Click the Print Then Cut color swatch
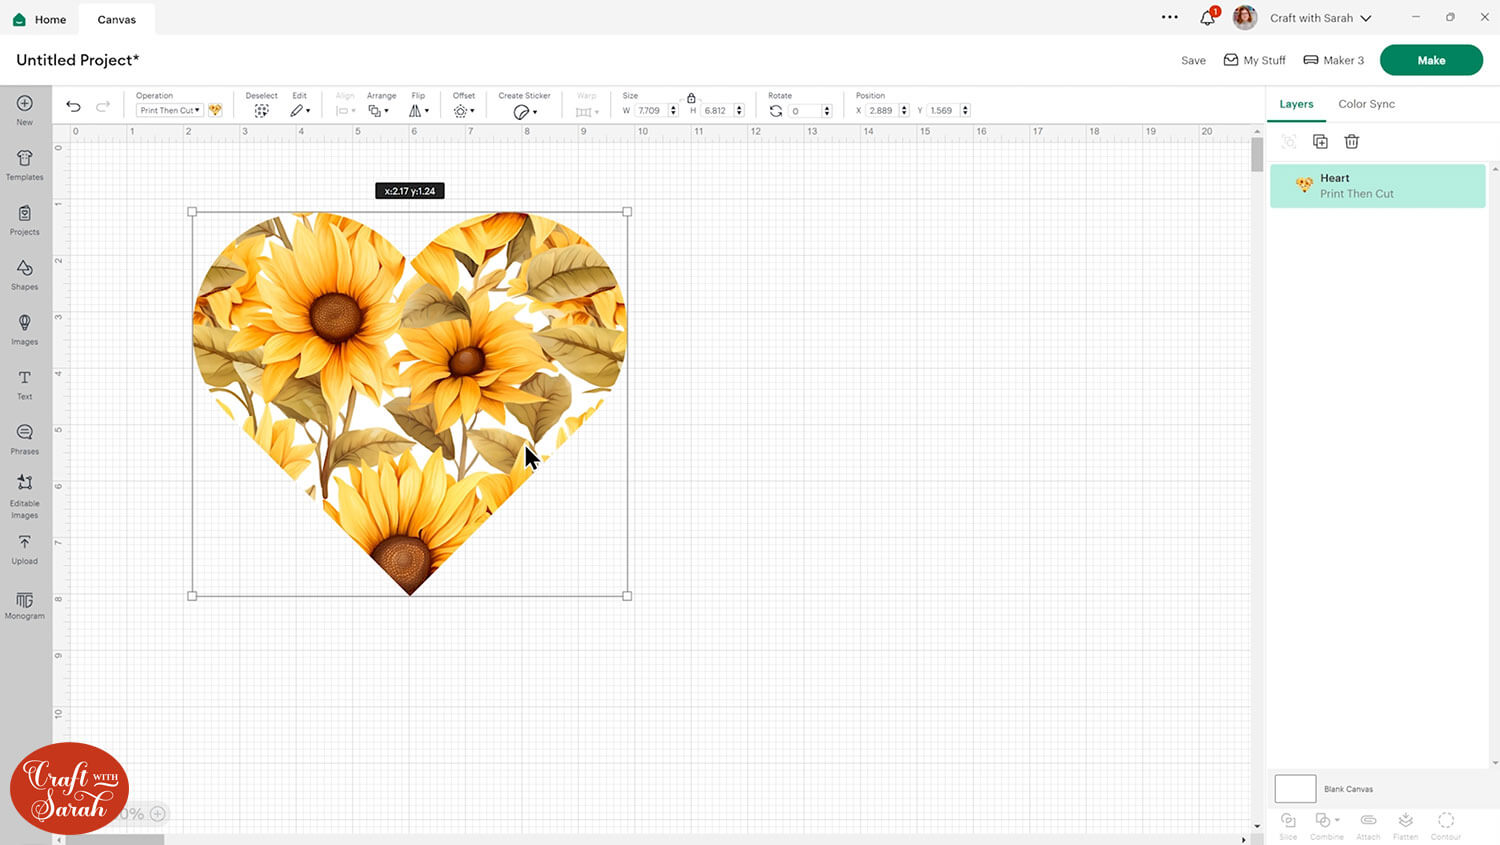The height and width of the screenshot is (845, 1500). (x=215, y=111)
